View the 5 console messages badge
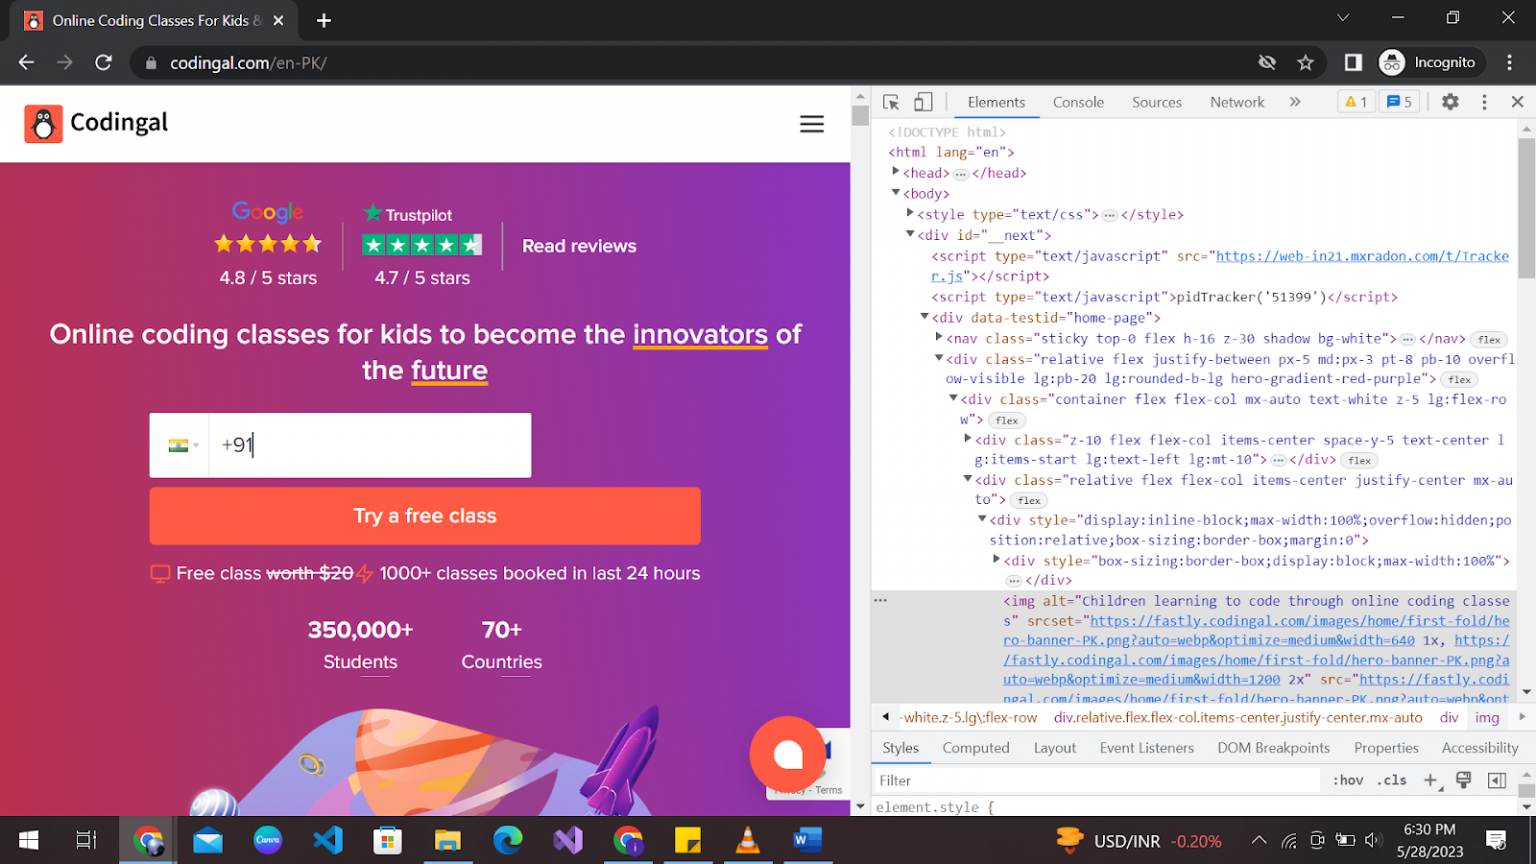Screen dimensions: 1536x864 tap(1399, 101)
